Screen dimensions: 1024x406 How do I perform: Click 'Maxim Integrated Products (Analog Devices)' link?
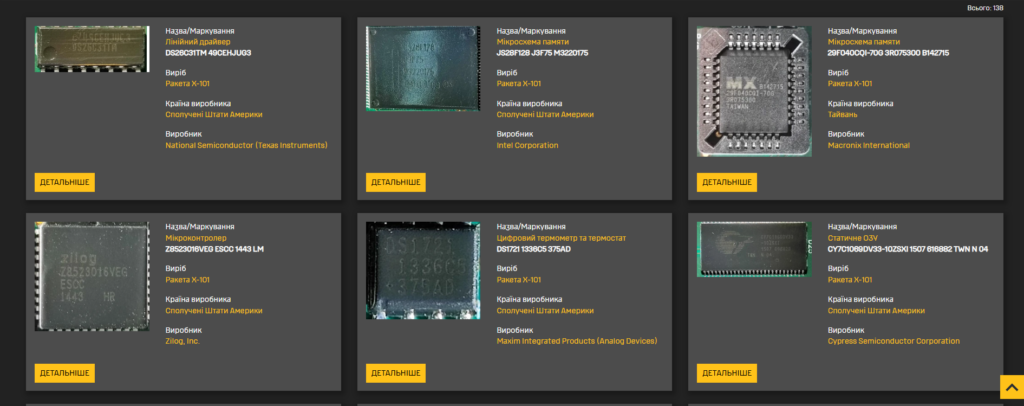point(577,341)
